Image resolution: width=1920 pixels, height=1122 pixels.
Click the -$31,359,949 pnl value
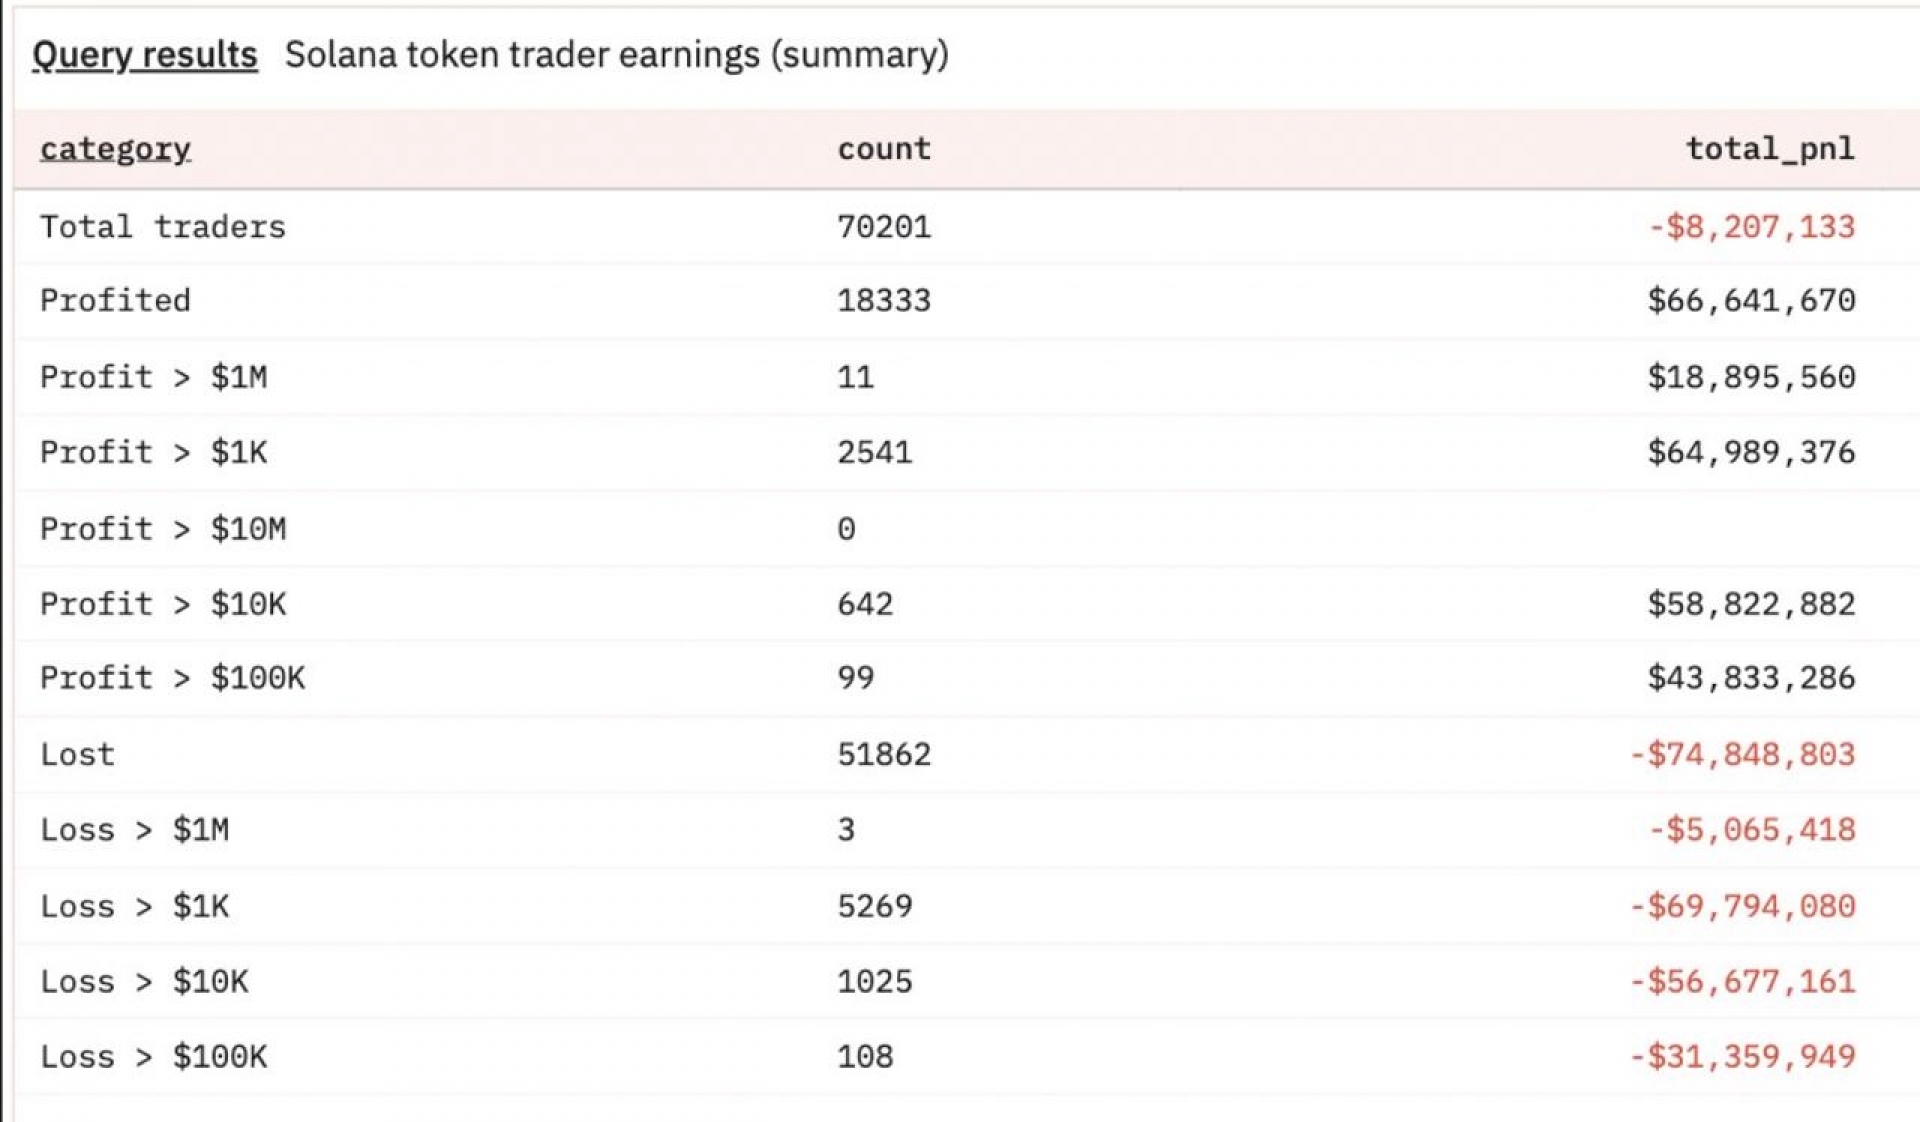tap(1742, 1056)
